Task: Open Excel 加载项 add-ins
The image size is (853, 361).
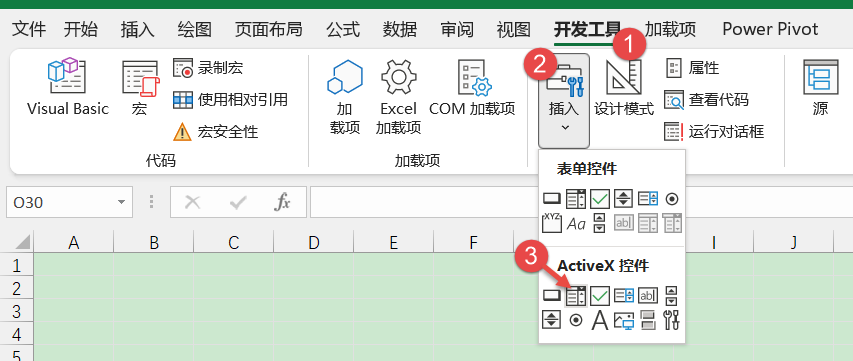Action: pyautogui.click(x=398, y=97)
